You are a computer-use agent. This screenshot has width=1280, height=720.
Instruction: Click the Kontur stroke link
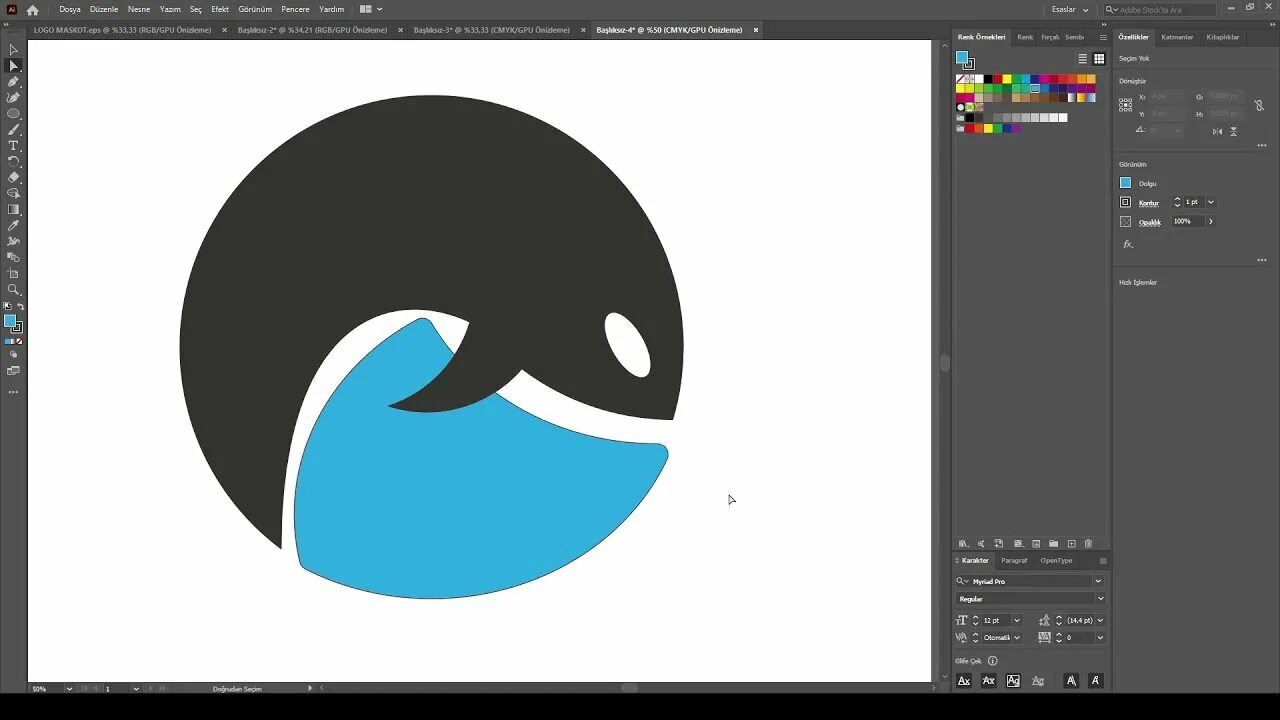click(x=1149, y=203)
